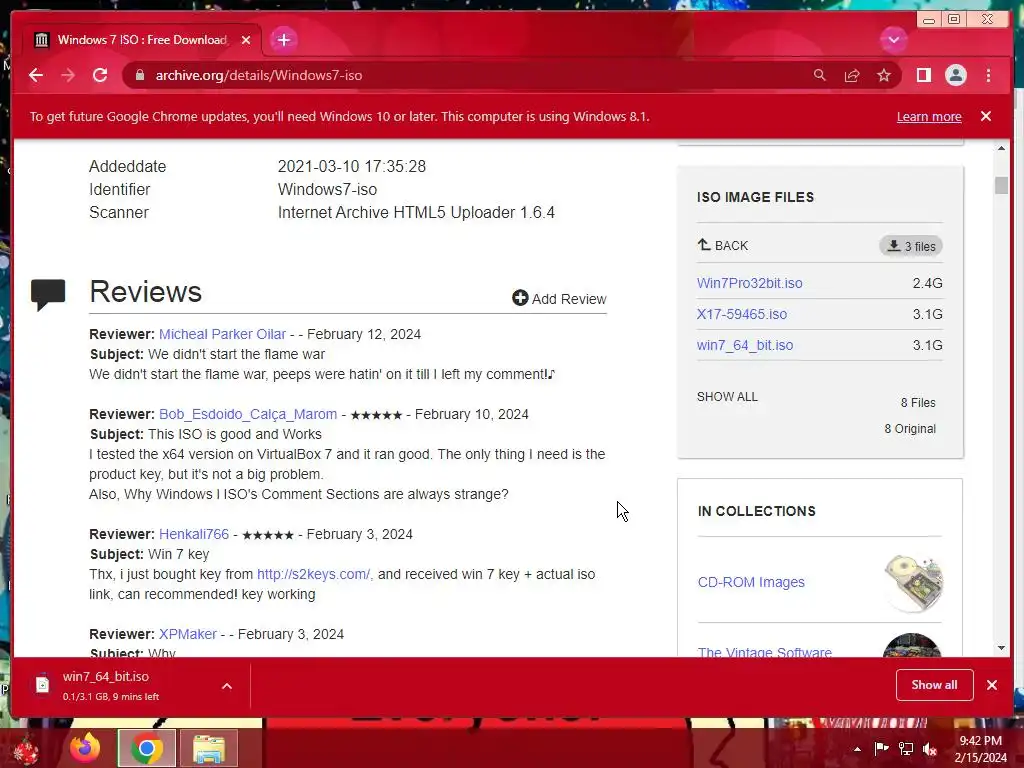The height and width of the screenshot is (768, 1024).
Task: Click the ISO IMAGE FILES heading
Action: click(756, 197)
